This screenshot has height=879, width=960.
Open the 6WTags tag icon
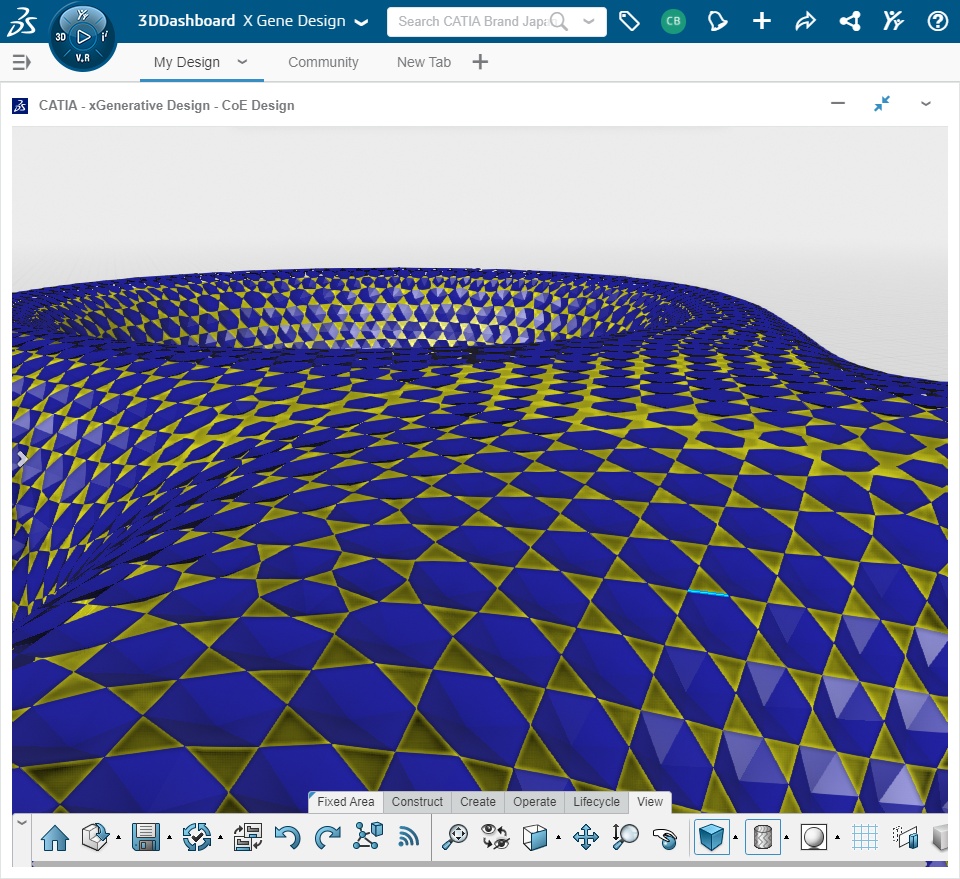tap(629, 21)
